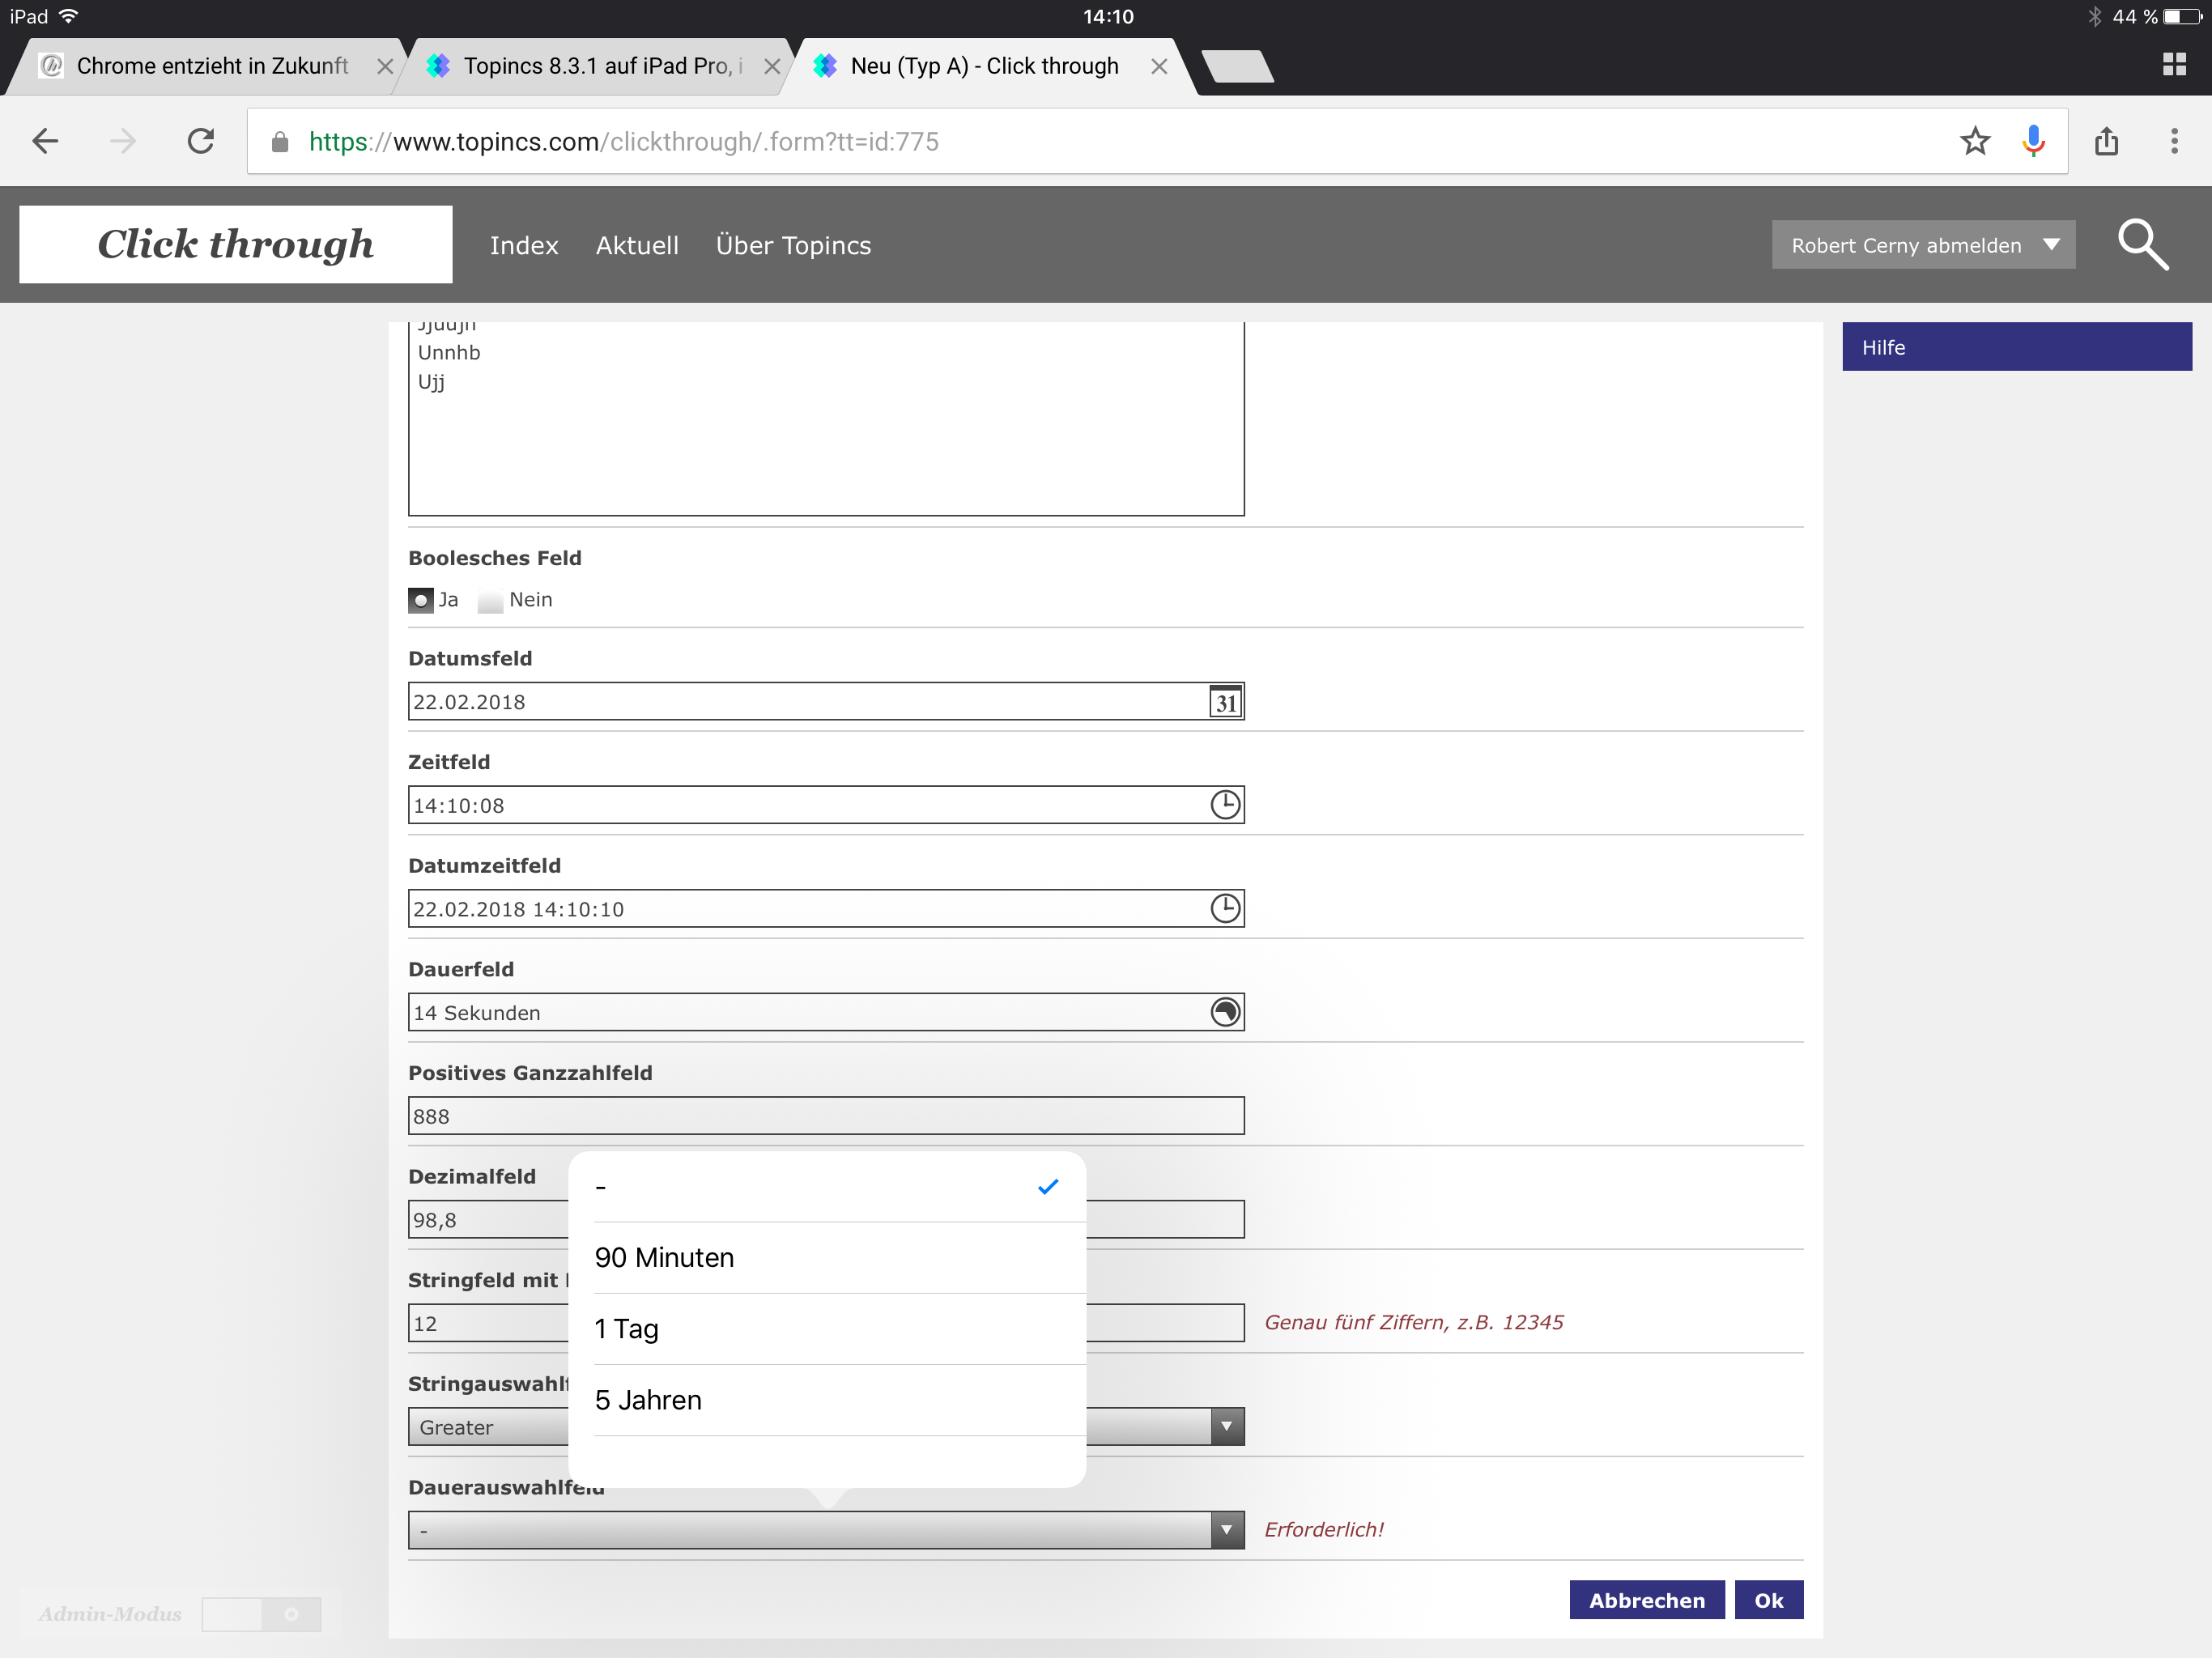Click the clock icon in Zeitfeld
The height and width of the screenshot is (1658, 2212).
pos(1225,805)
